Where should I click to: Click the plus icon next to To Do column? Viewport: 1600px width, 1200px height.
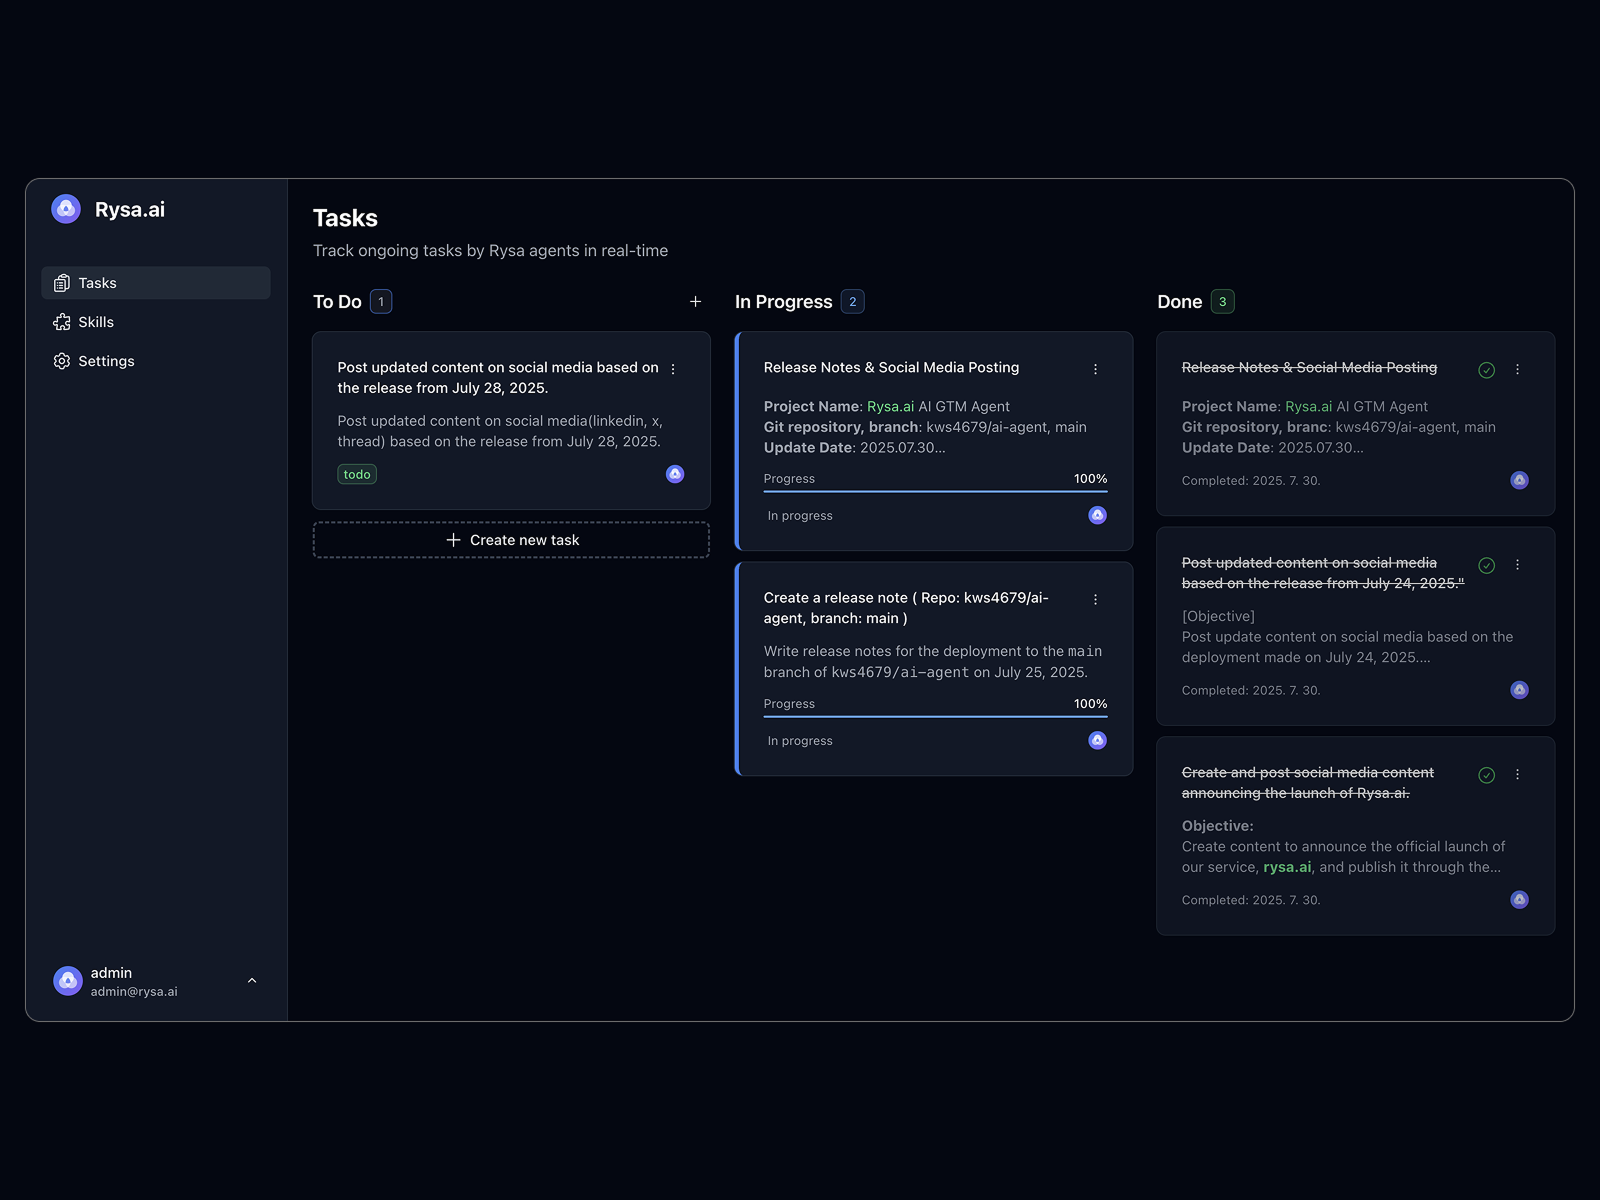[695, 301]
